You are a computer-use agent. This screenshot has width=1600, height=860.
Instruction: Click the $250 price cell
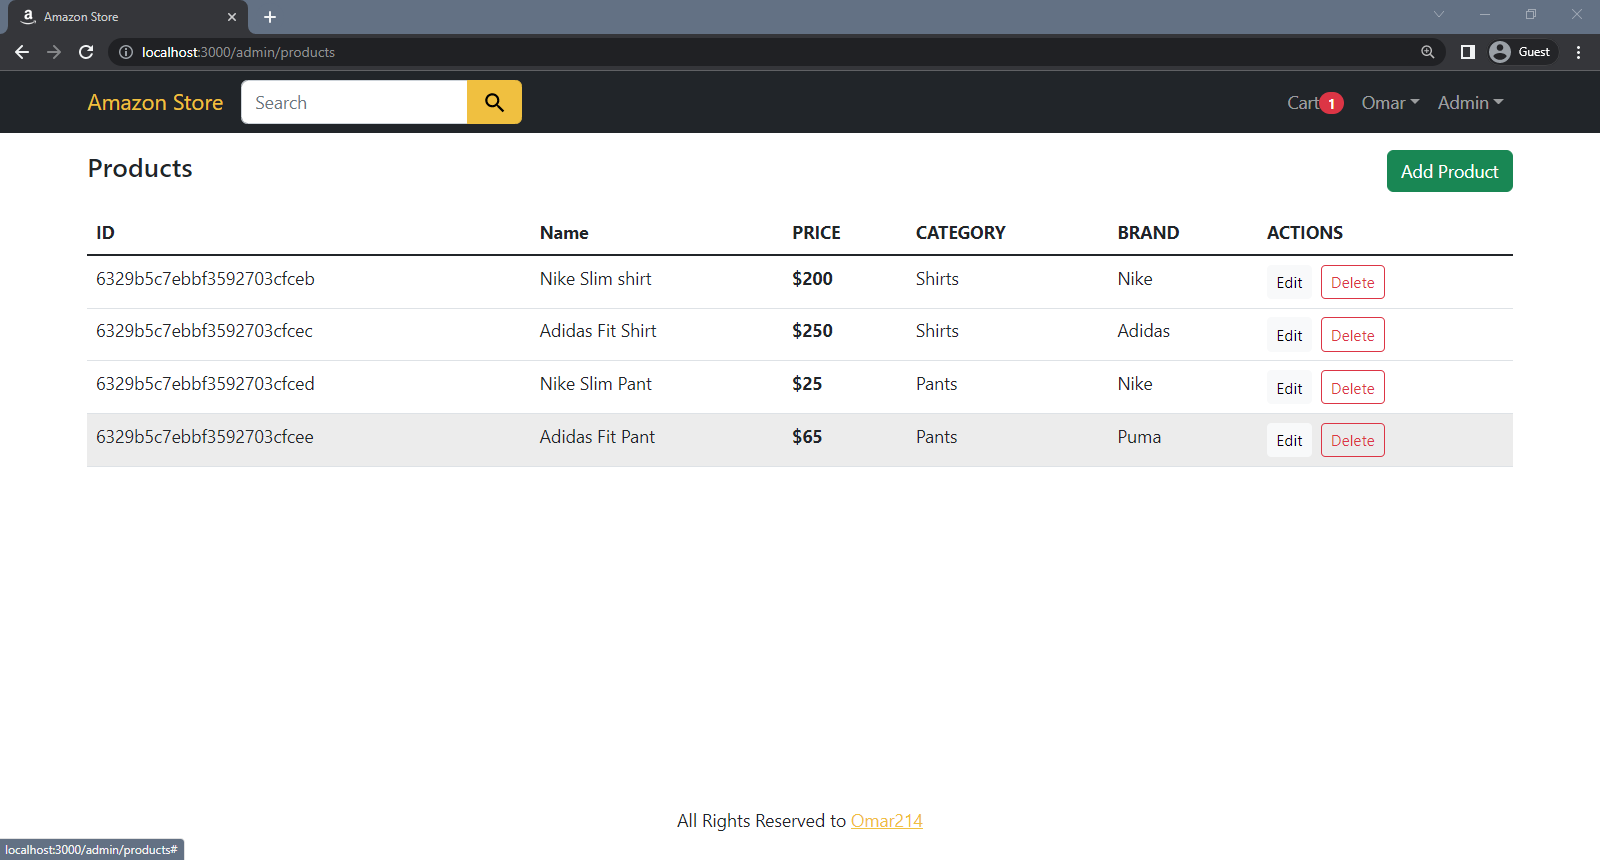(812, 331)
